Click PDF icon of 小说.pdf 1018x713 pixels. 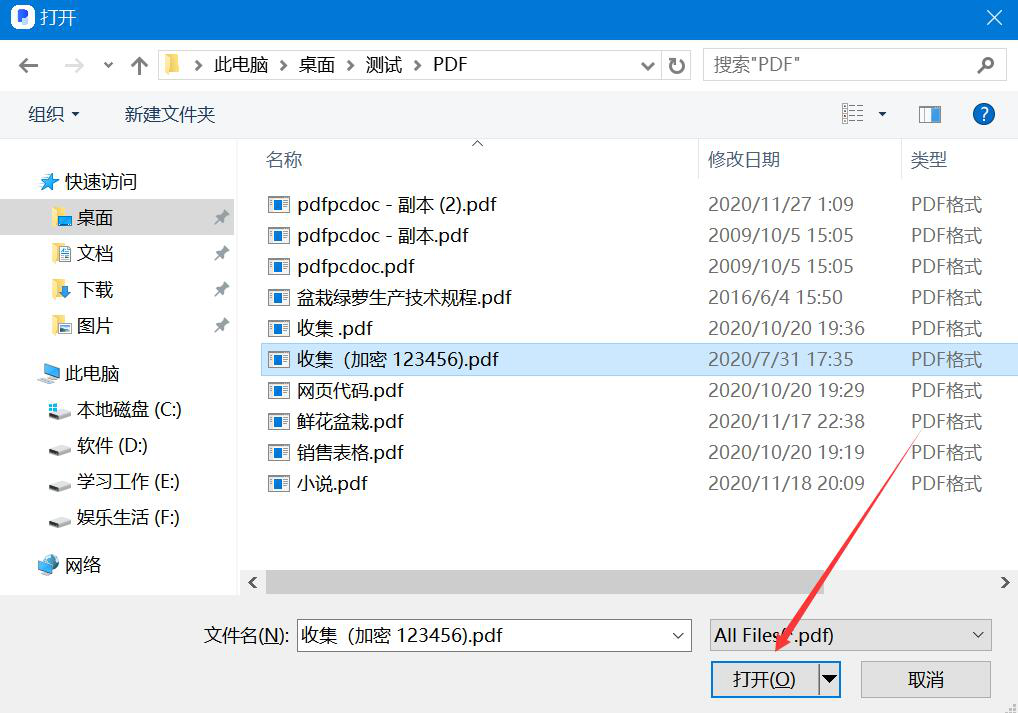click(x=279, y=484)
